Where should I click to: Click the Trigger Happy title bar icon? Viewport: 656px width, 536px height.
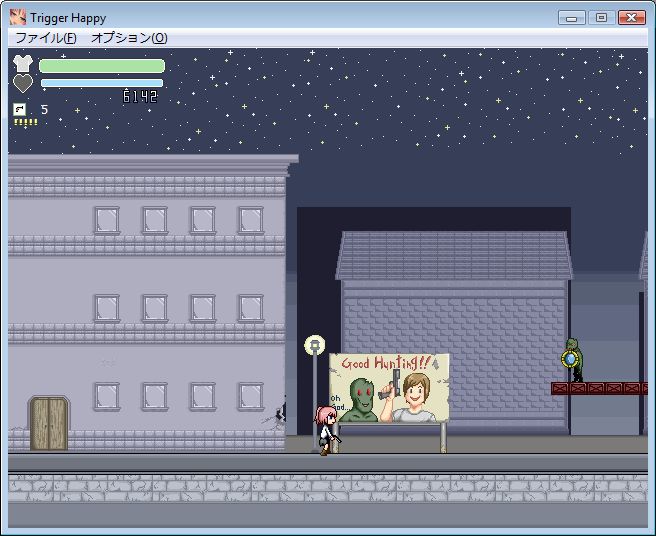[x=17, y=17]
